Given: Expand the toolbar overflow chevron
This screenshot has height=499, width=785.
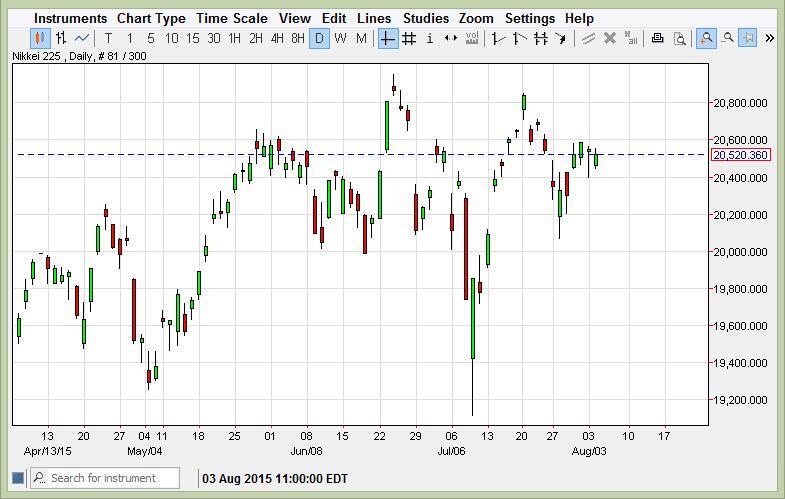Looking at the screenshot, I should click(769, 38).
